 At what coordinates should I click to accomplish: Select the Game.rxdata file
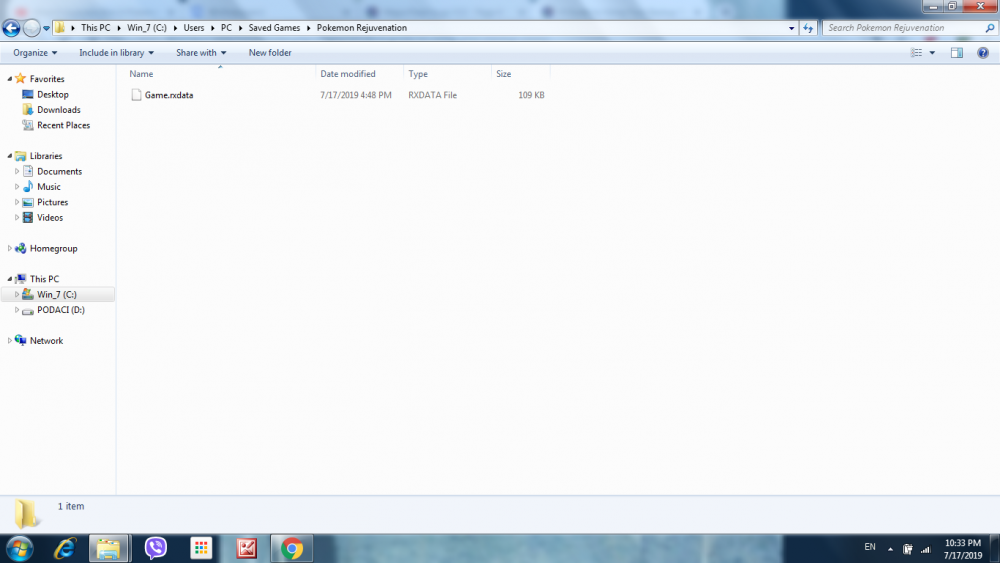pos(169,95)
